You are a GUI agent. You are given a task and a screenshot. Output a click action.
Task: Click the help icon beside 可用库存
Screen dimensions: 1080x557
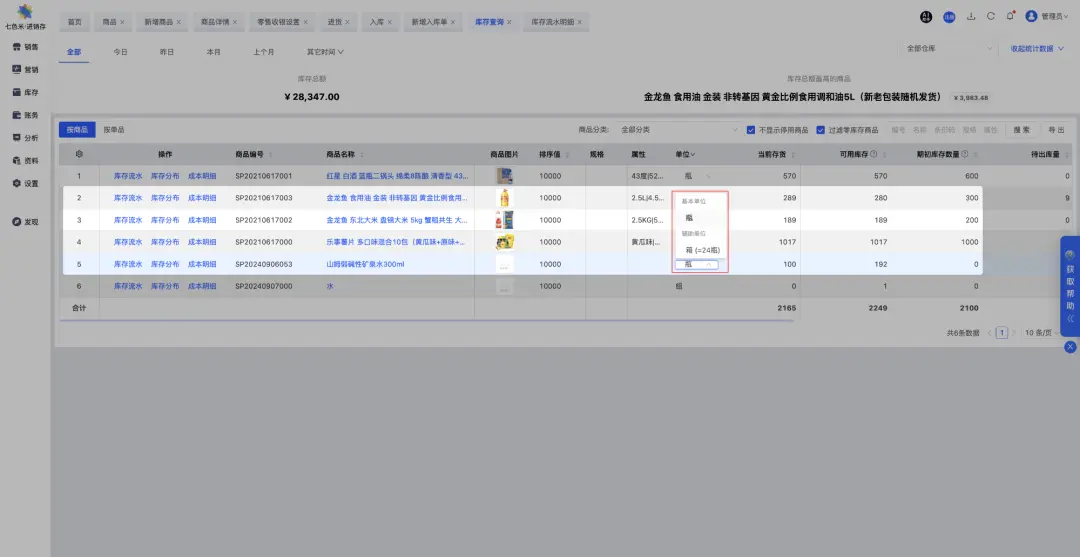coord(873,154)
